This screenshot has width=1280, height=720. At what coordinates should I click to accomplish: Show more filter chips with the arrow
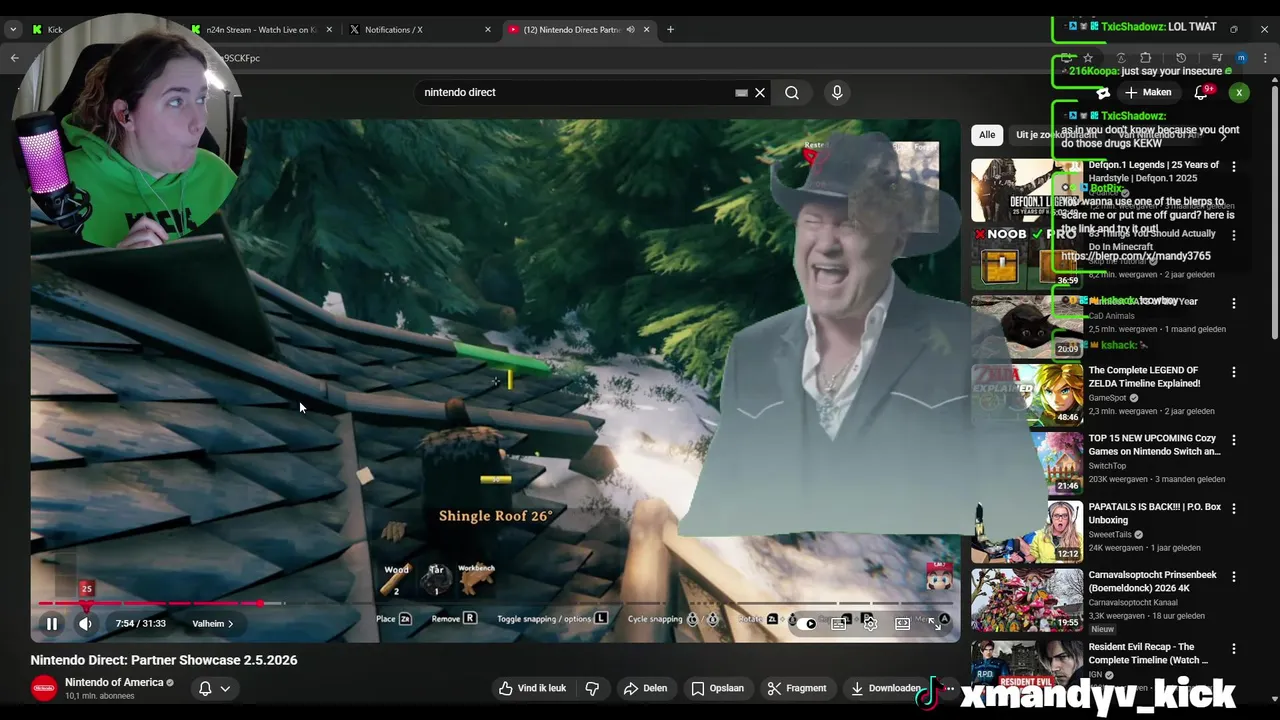click(1222, 135)
